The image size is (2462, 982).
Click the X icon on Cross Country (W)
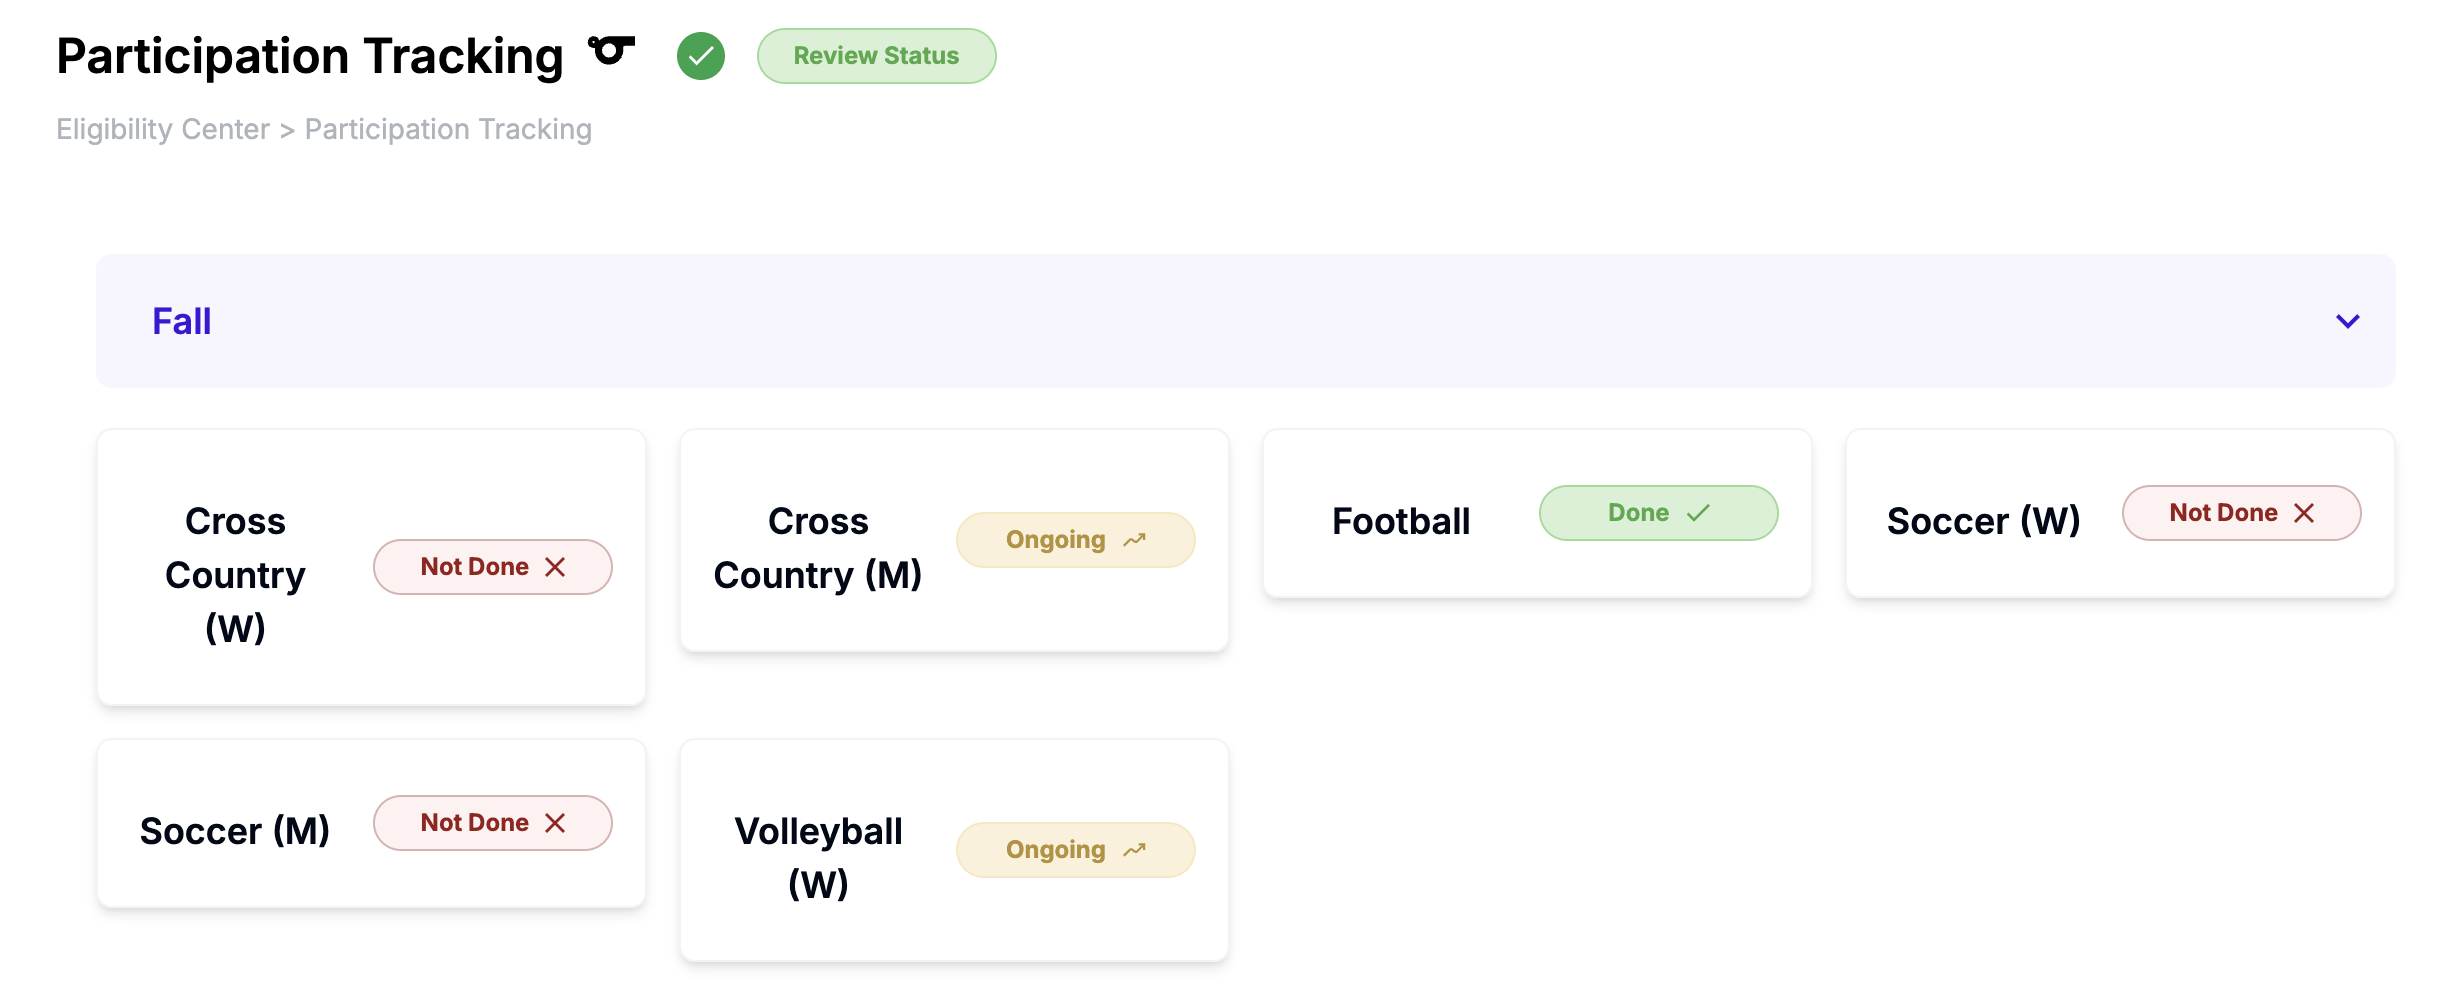[x=555, y=567]
